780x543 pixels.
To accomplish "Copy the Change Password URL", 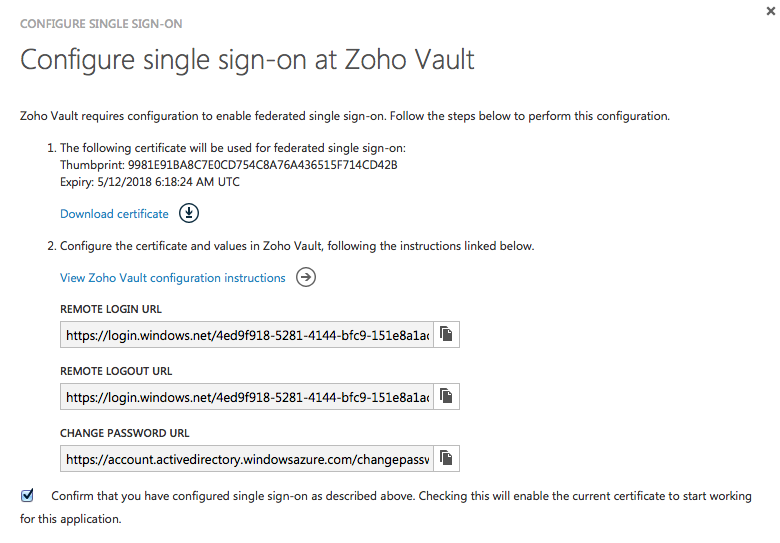I will (447, 459).
